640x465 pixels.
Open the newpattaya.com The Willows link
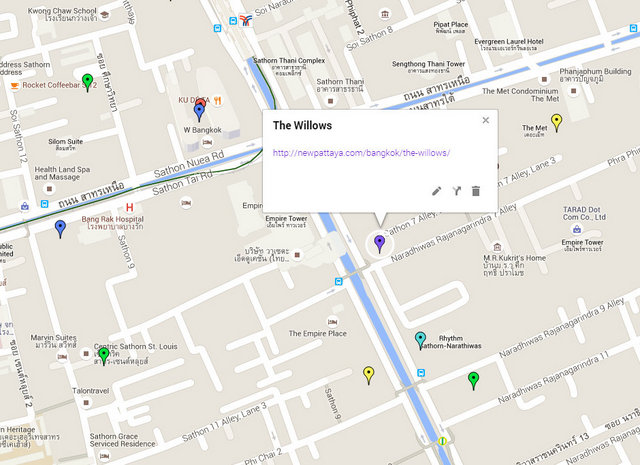tap(361, 153)
